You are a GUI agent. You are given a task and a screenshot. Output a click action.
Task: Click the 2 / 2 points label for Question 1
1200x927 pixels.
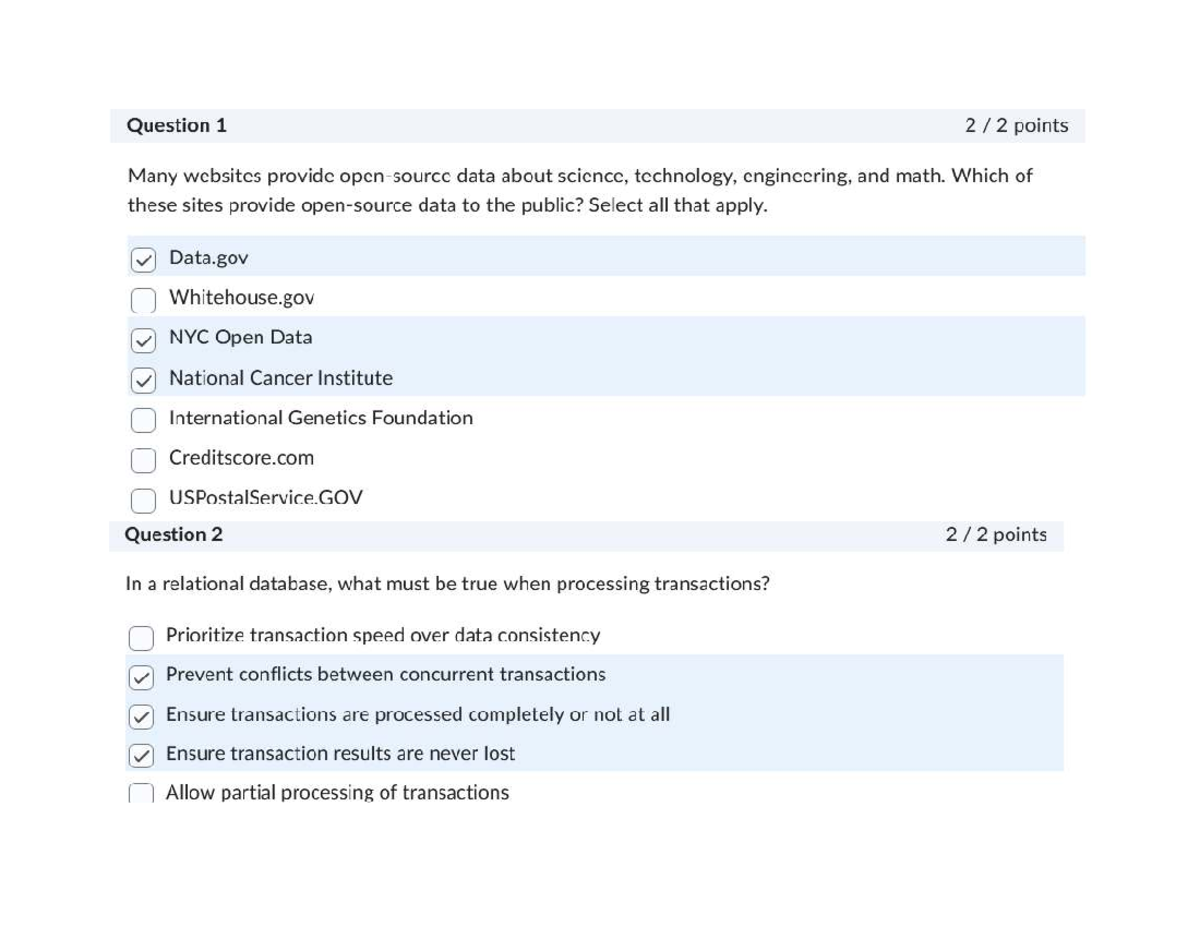pos(1017,125)
